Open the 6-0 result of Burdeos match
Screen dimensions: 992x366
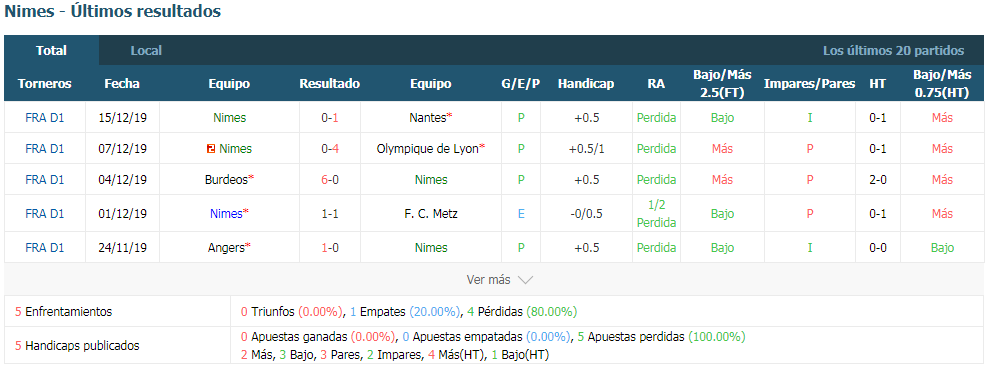(x=330, y=180)
